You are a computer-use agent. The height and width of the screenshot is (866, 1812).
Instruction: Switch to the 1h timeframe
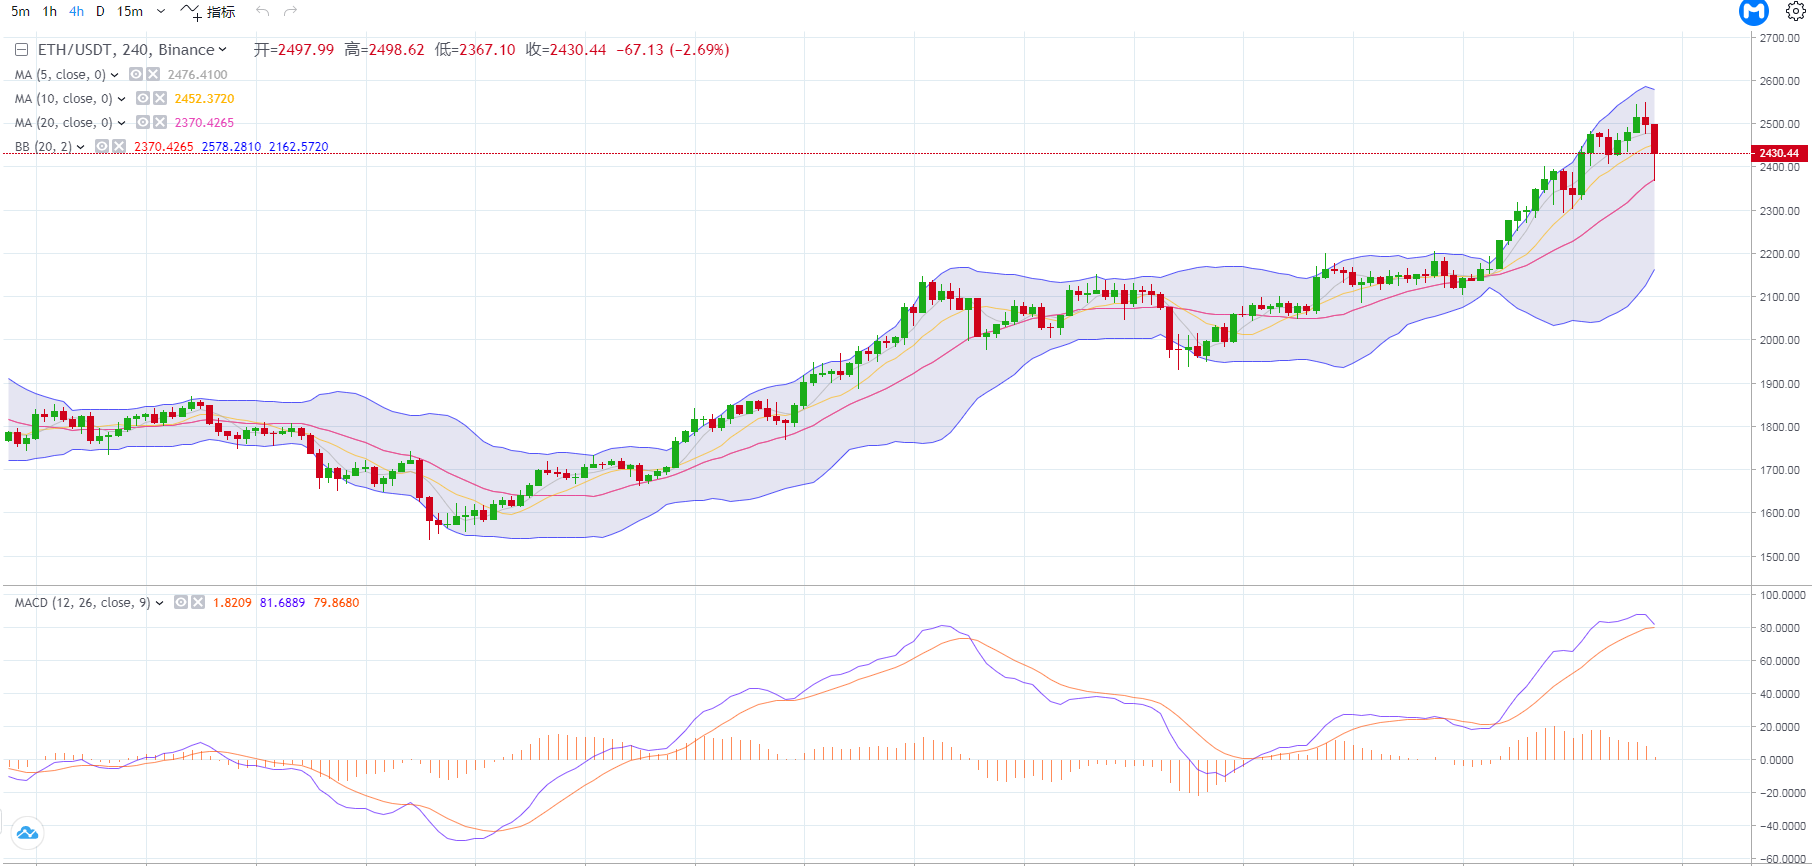tap(50, 12)
